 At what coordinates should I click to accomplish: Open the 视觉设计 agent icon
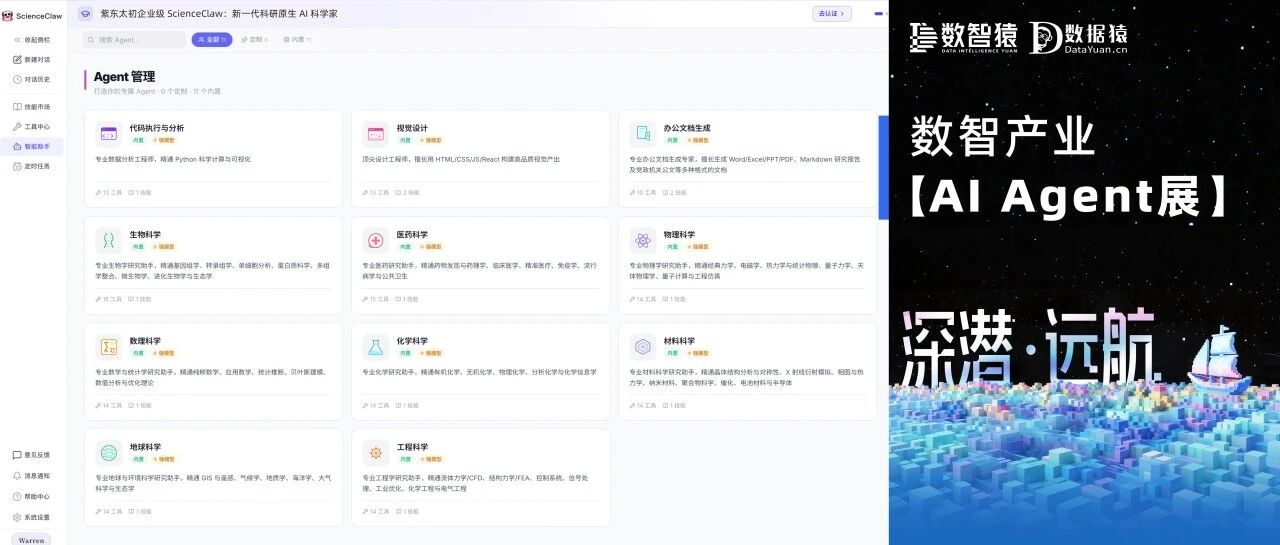pyautogui.click(x=376, y=133)
